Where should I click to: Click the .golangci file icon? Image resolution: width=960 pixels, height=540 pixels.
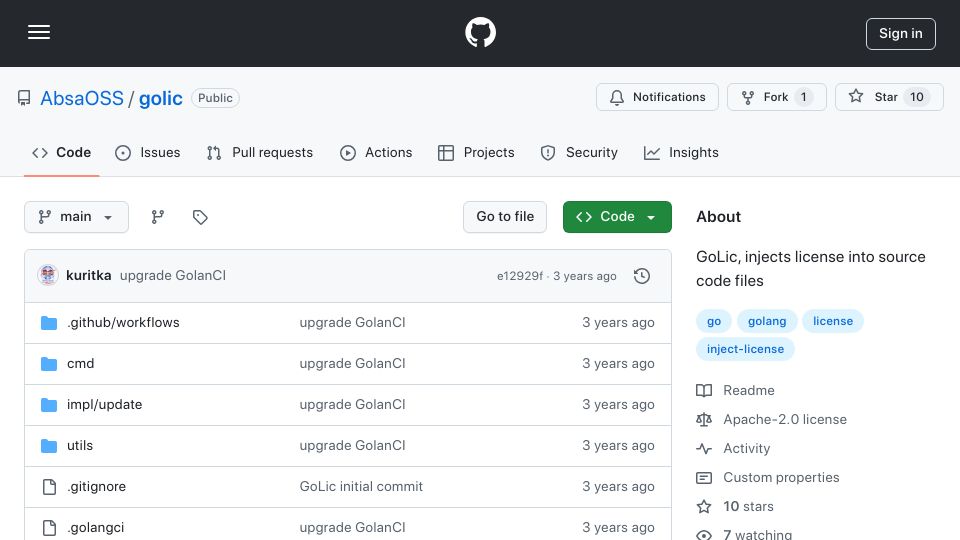coord(50,528)
